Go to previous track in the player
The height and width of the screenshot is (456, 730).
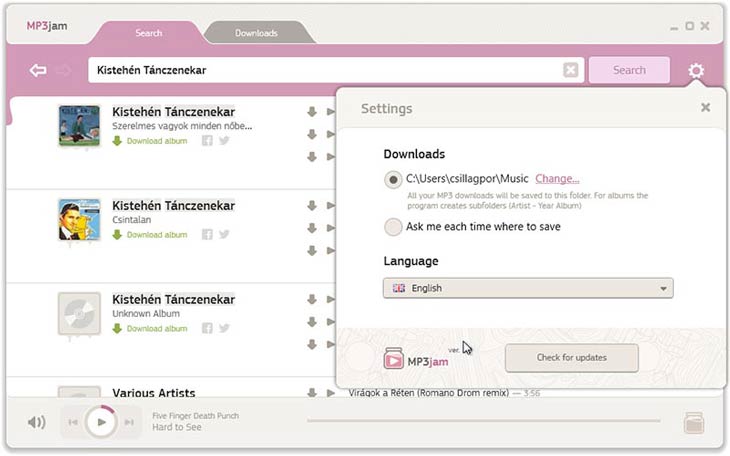click(x=73, y=423)
